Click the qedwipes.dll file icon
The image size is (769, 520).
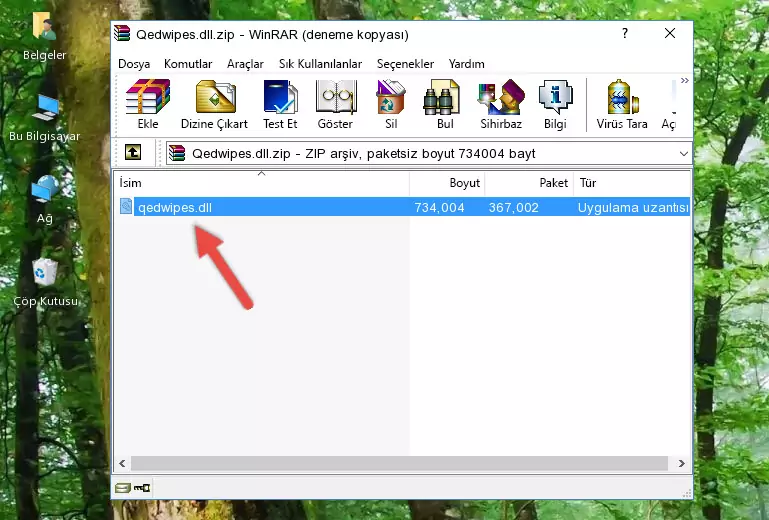tap(126, 207)
